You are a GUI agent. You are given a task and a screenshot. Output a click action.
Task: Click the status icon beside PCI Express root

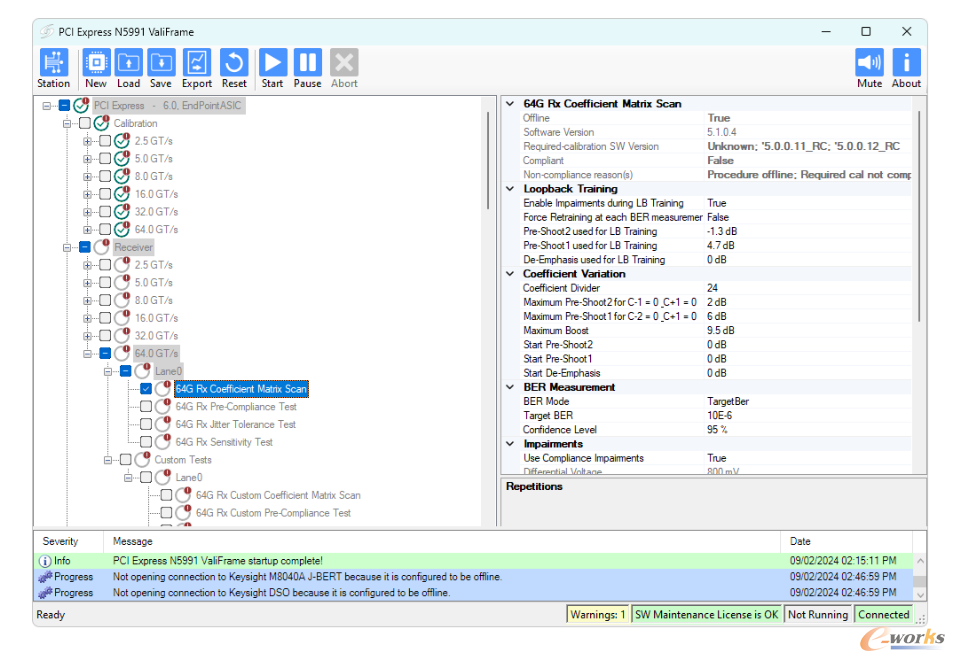82,105
